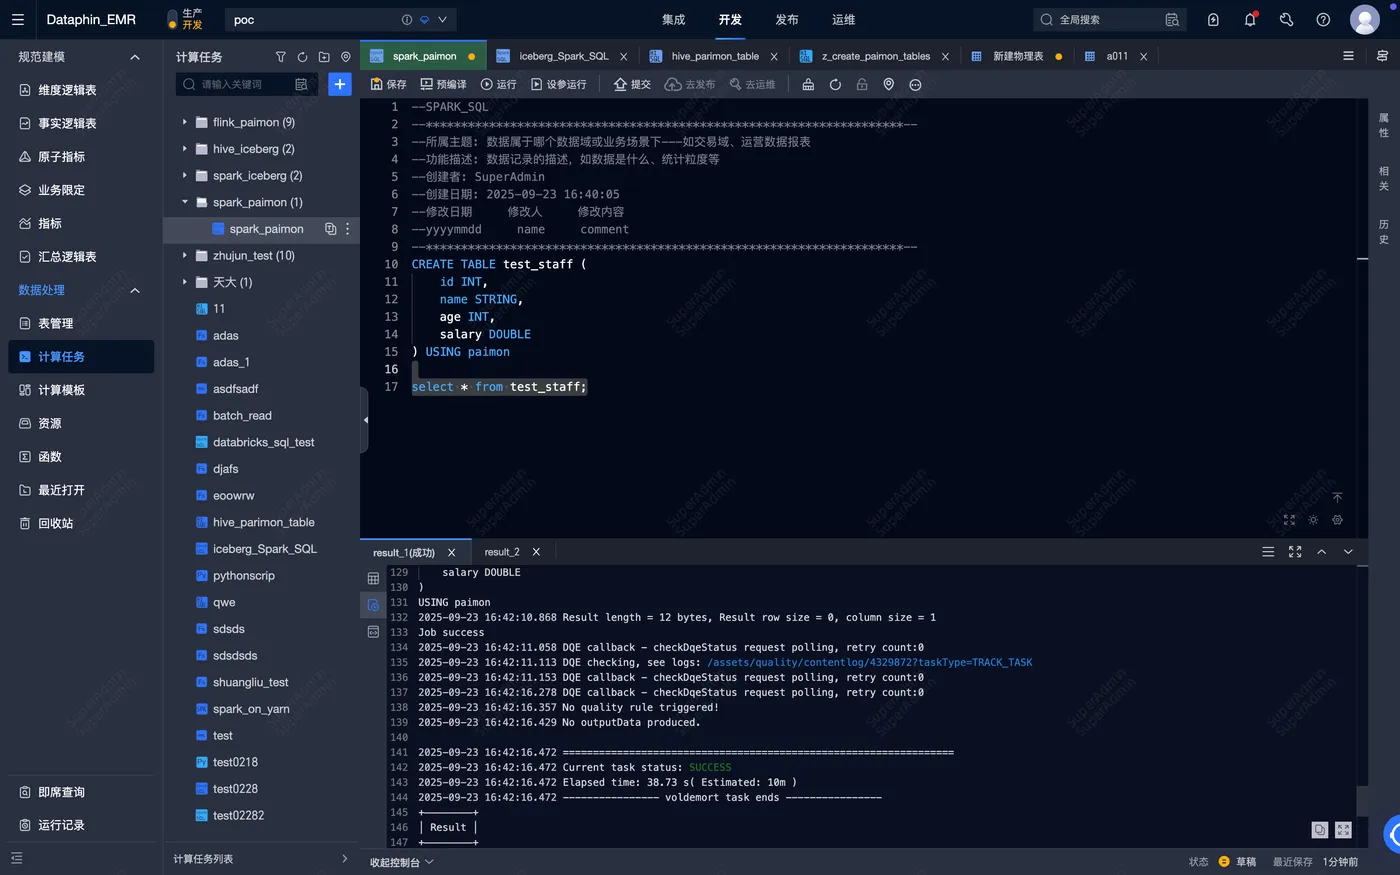Viewport: 1400px width, 875px height.
Task: Switch to the 集成 top menu
Action: pyautogui.click(x=674, y=20)
